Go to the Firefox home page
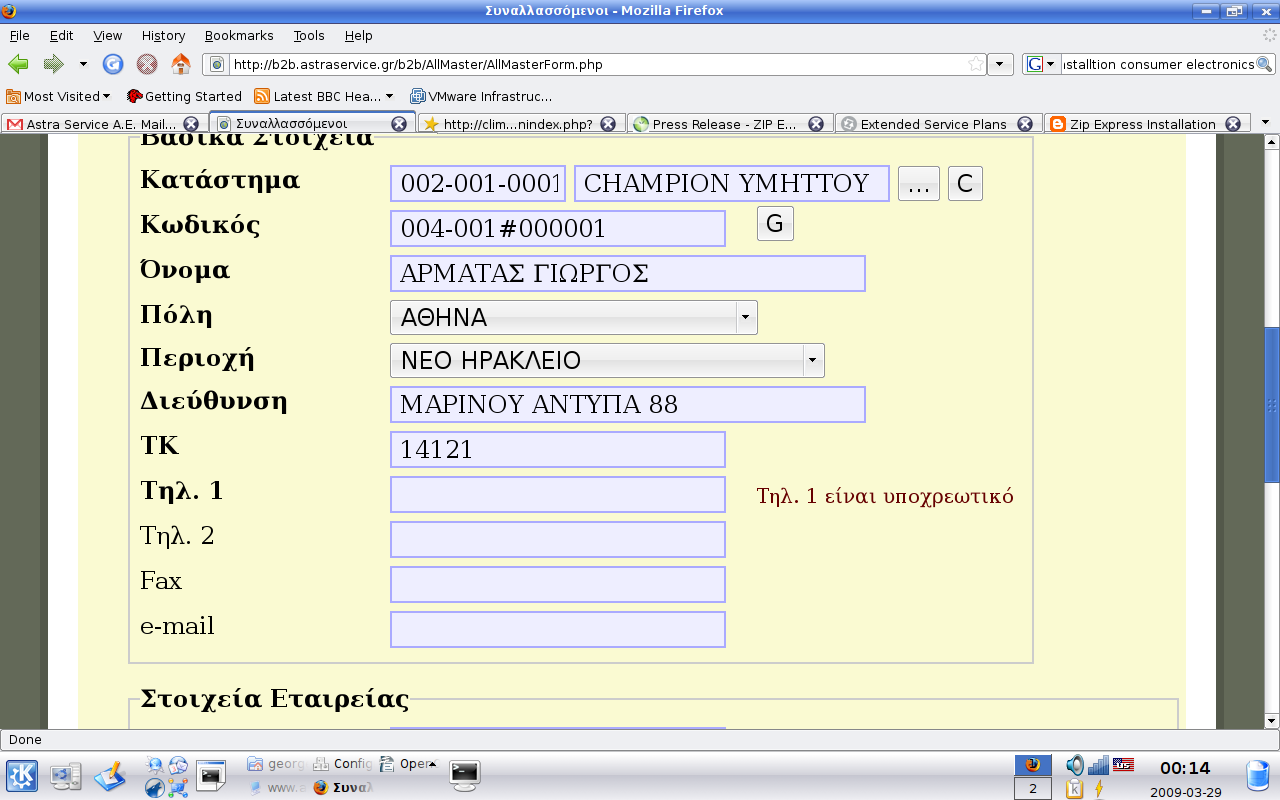 (181, 64)
